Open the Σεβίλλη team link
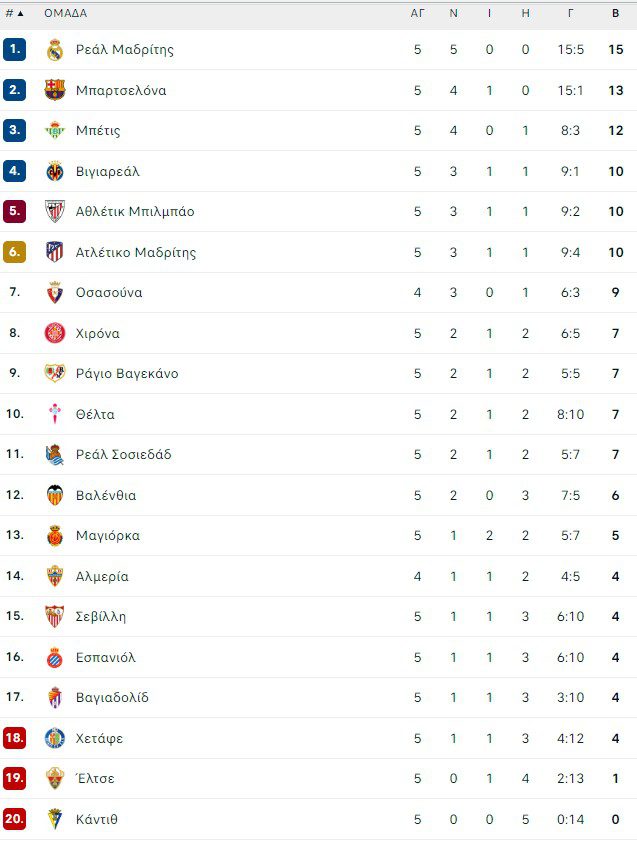 [x=101, y=617]
